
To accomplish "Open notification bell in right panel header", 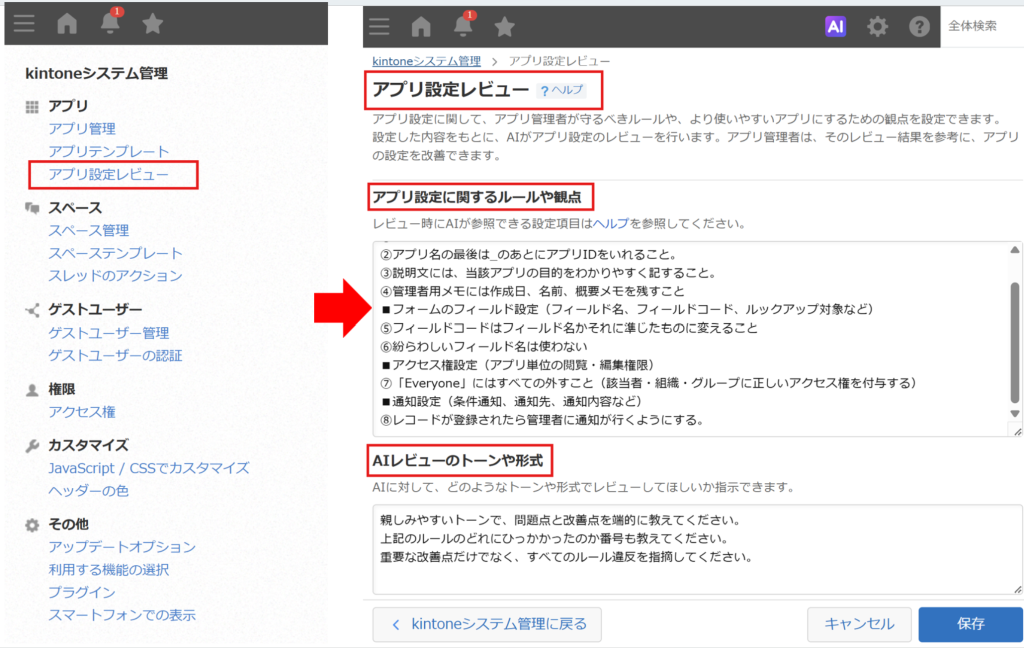I will pyautogui.click(x=463, y=25).
